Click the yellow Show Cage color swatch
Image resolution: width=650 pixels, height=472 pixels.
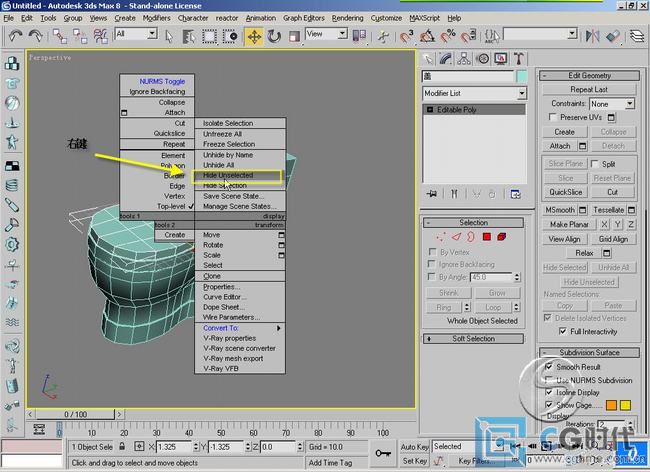pyautogui.click(x=625, y=405)
